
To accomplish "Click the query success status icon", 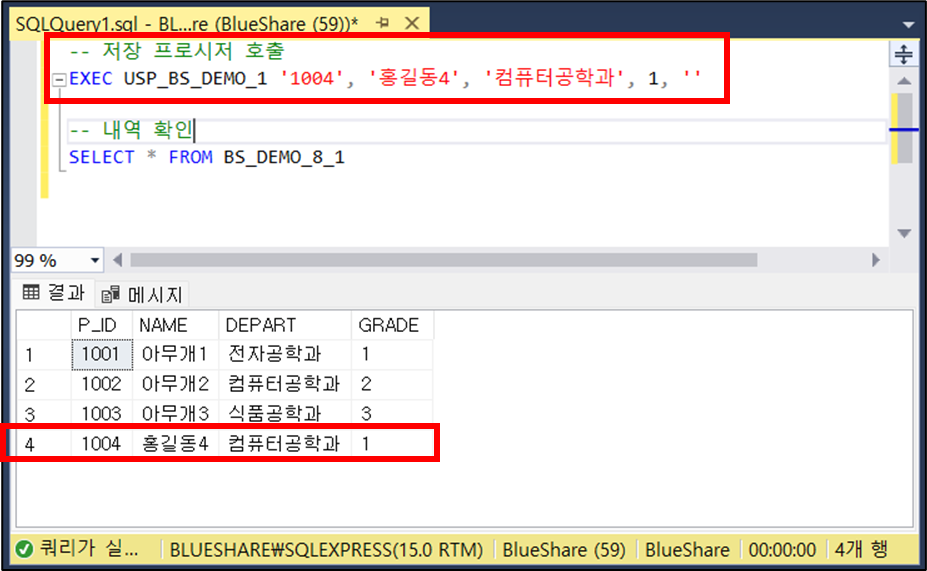I will pos(24,549).
